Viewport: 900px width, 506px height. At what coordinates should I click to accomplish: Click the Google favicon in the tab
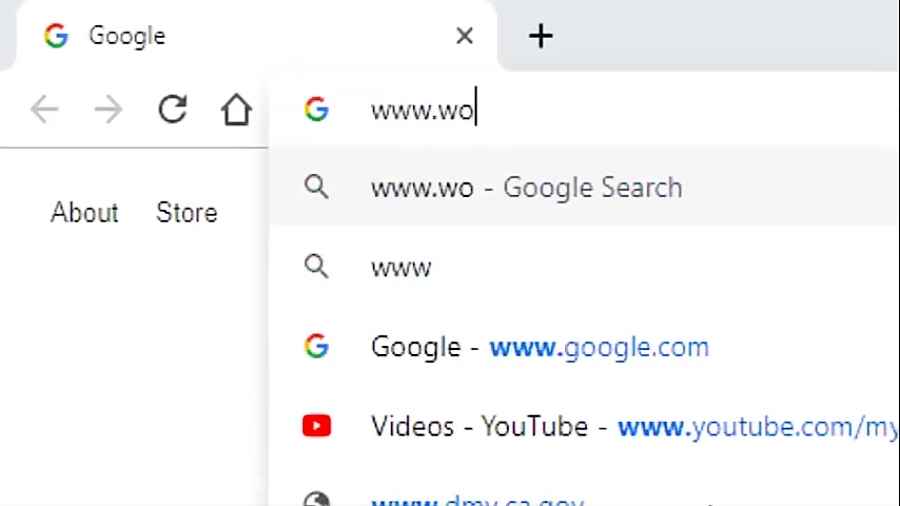(x=56, y=36)
